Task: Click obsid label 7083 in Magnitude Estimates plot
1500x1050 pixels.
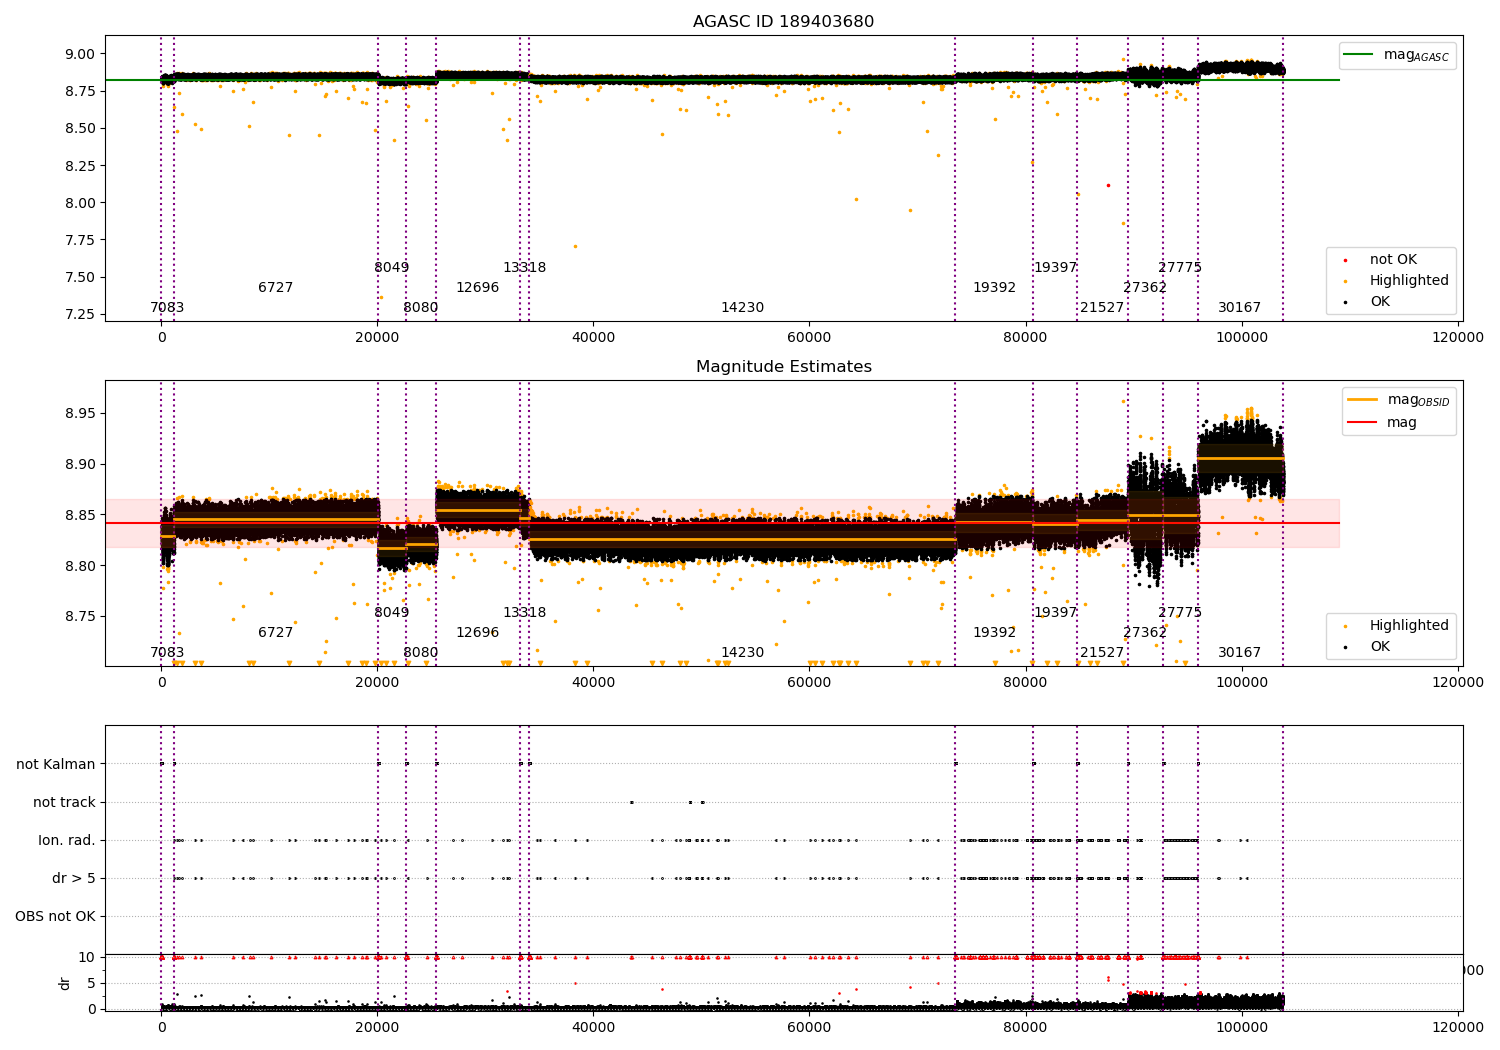Action: (167, 653)
